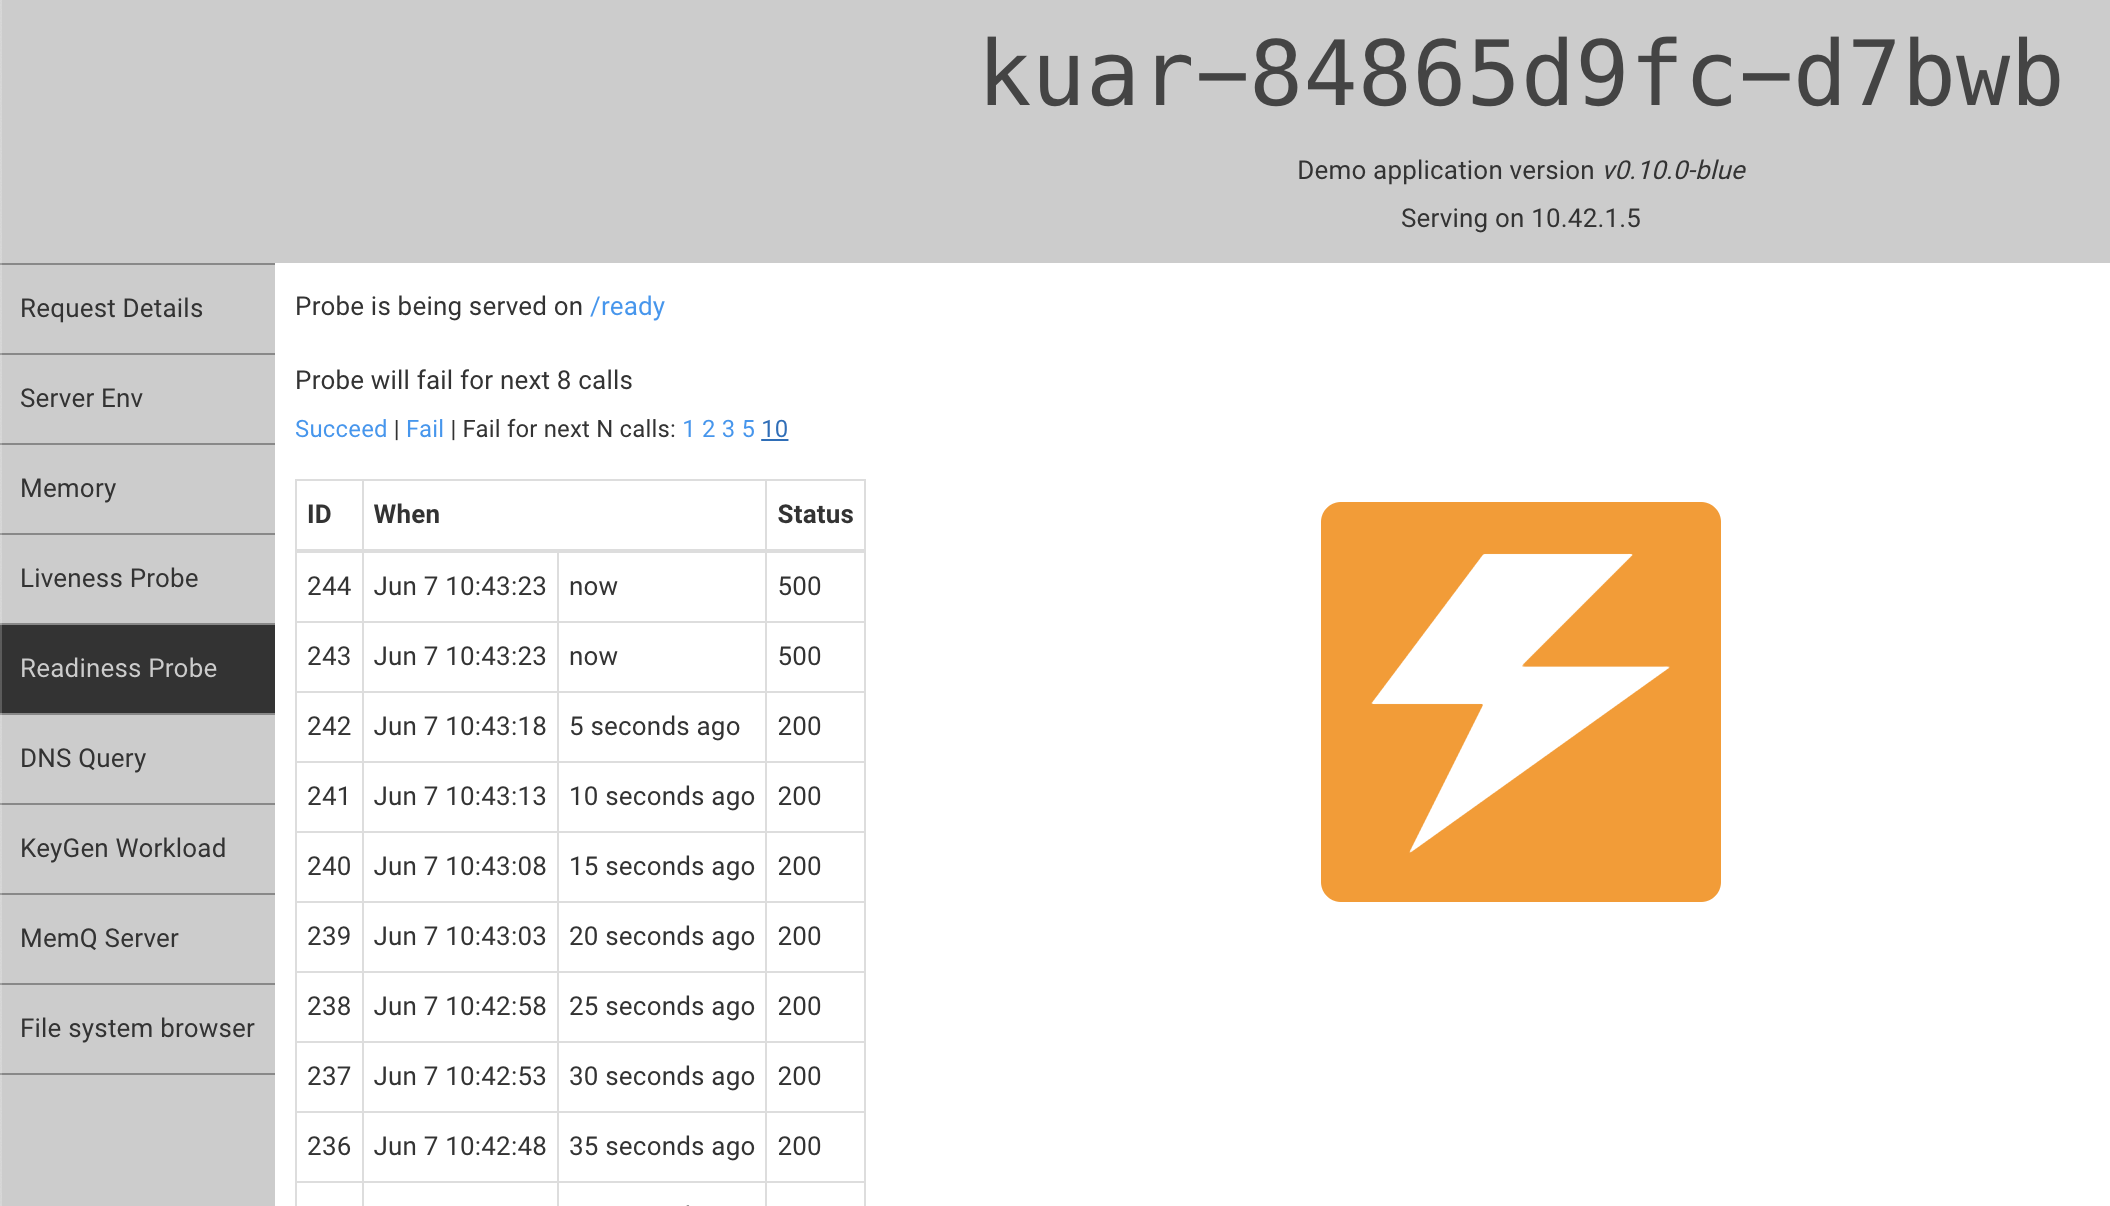Set probe to fail next 1 call
This screenshot has height=1206, width=2110.
[688, 428]
